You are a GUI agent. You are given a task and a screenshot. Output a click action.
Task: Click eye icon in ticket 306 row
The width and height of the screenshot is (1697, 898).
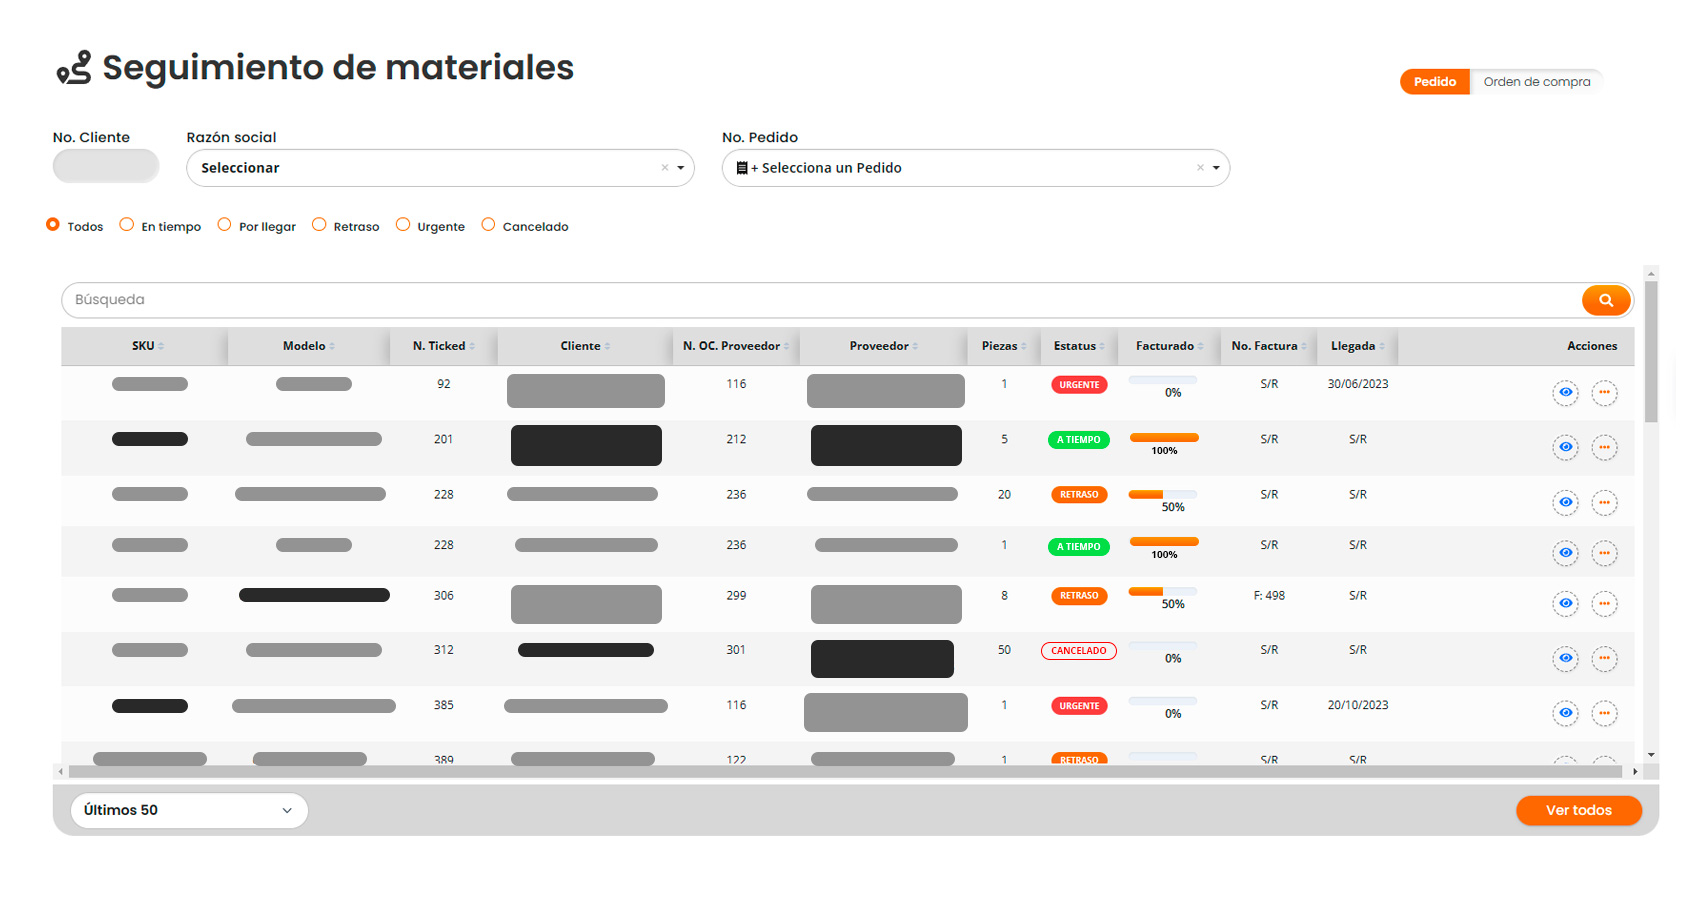point(1565,604)
